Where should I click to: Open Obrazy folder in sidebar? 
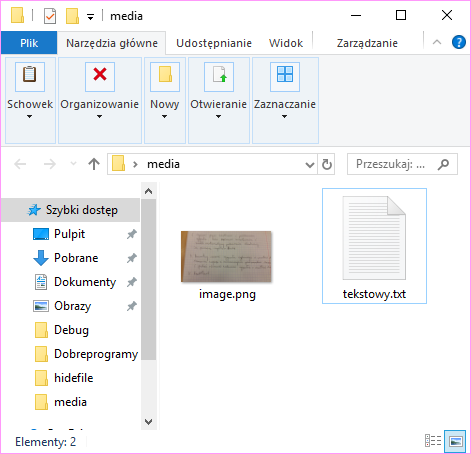[72, 306]
